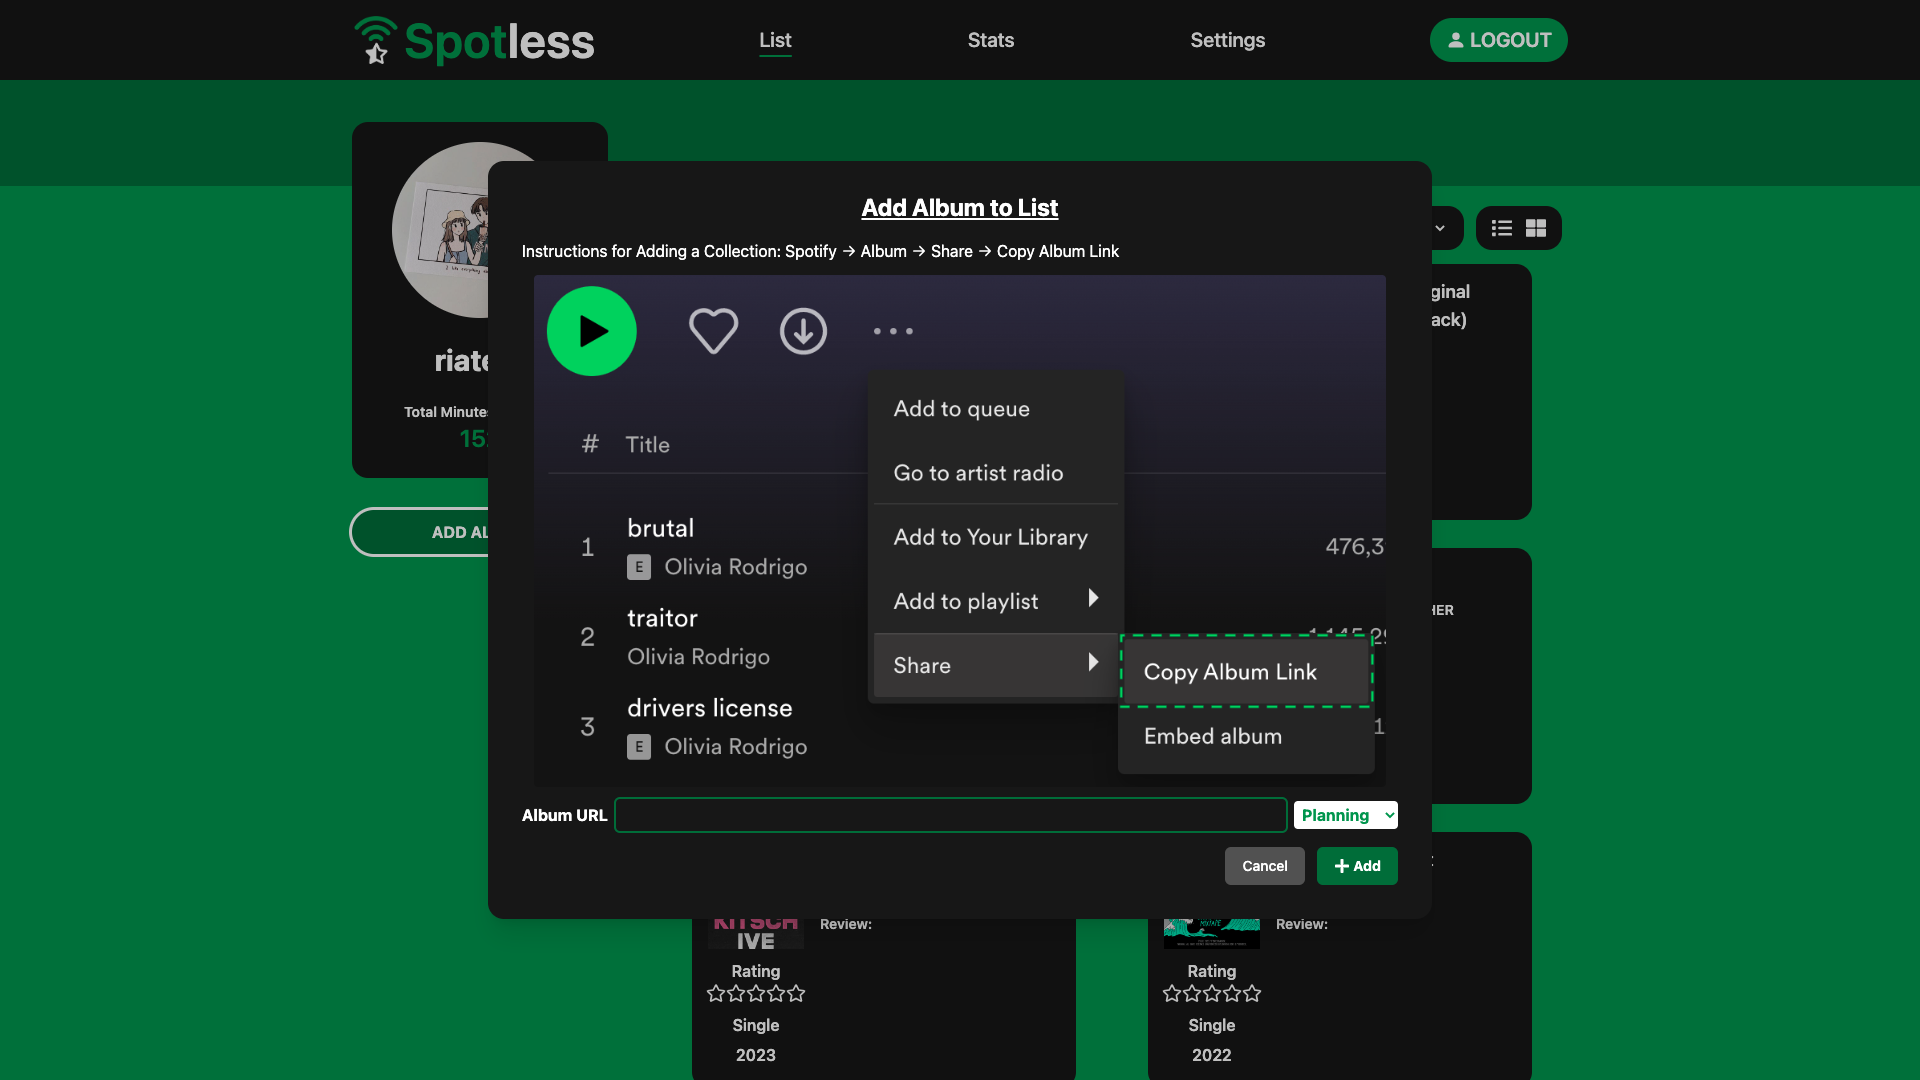Viewport: 1920px width, 1080px height.
Task: Click the explicit badge next to brutal
Action: pyautogui.click(x=639, y=567)
